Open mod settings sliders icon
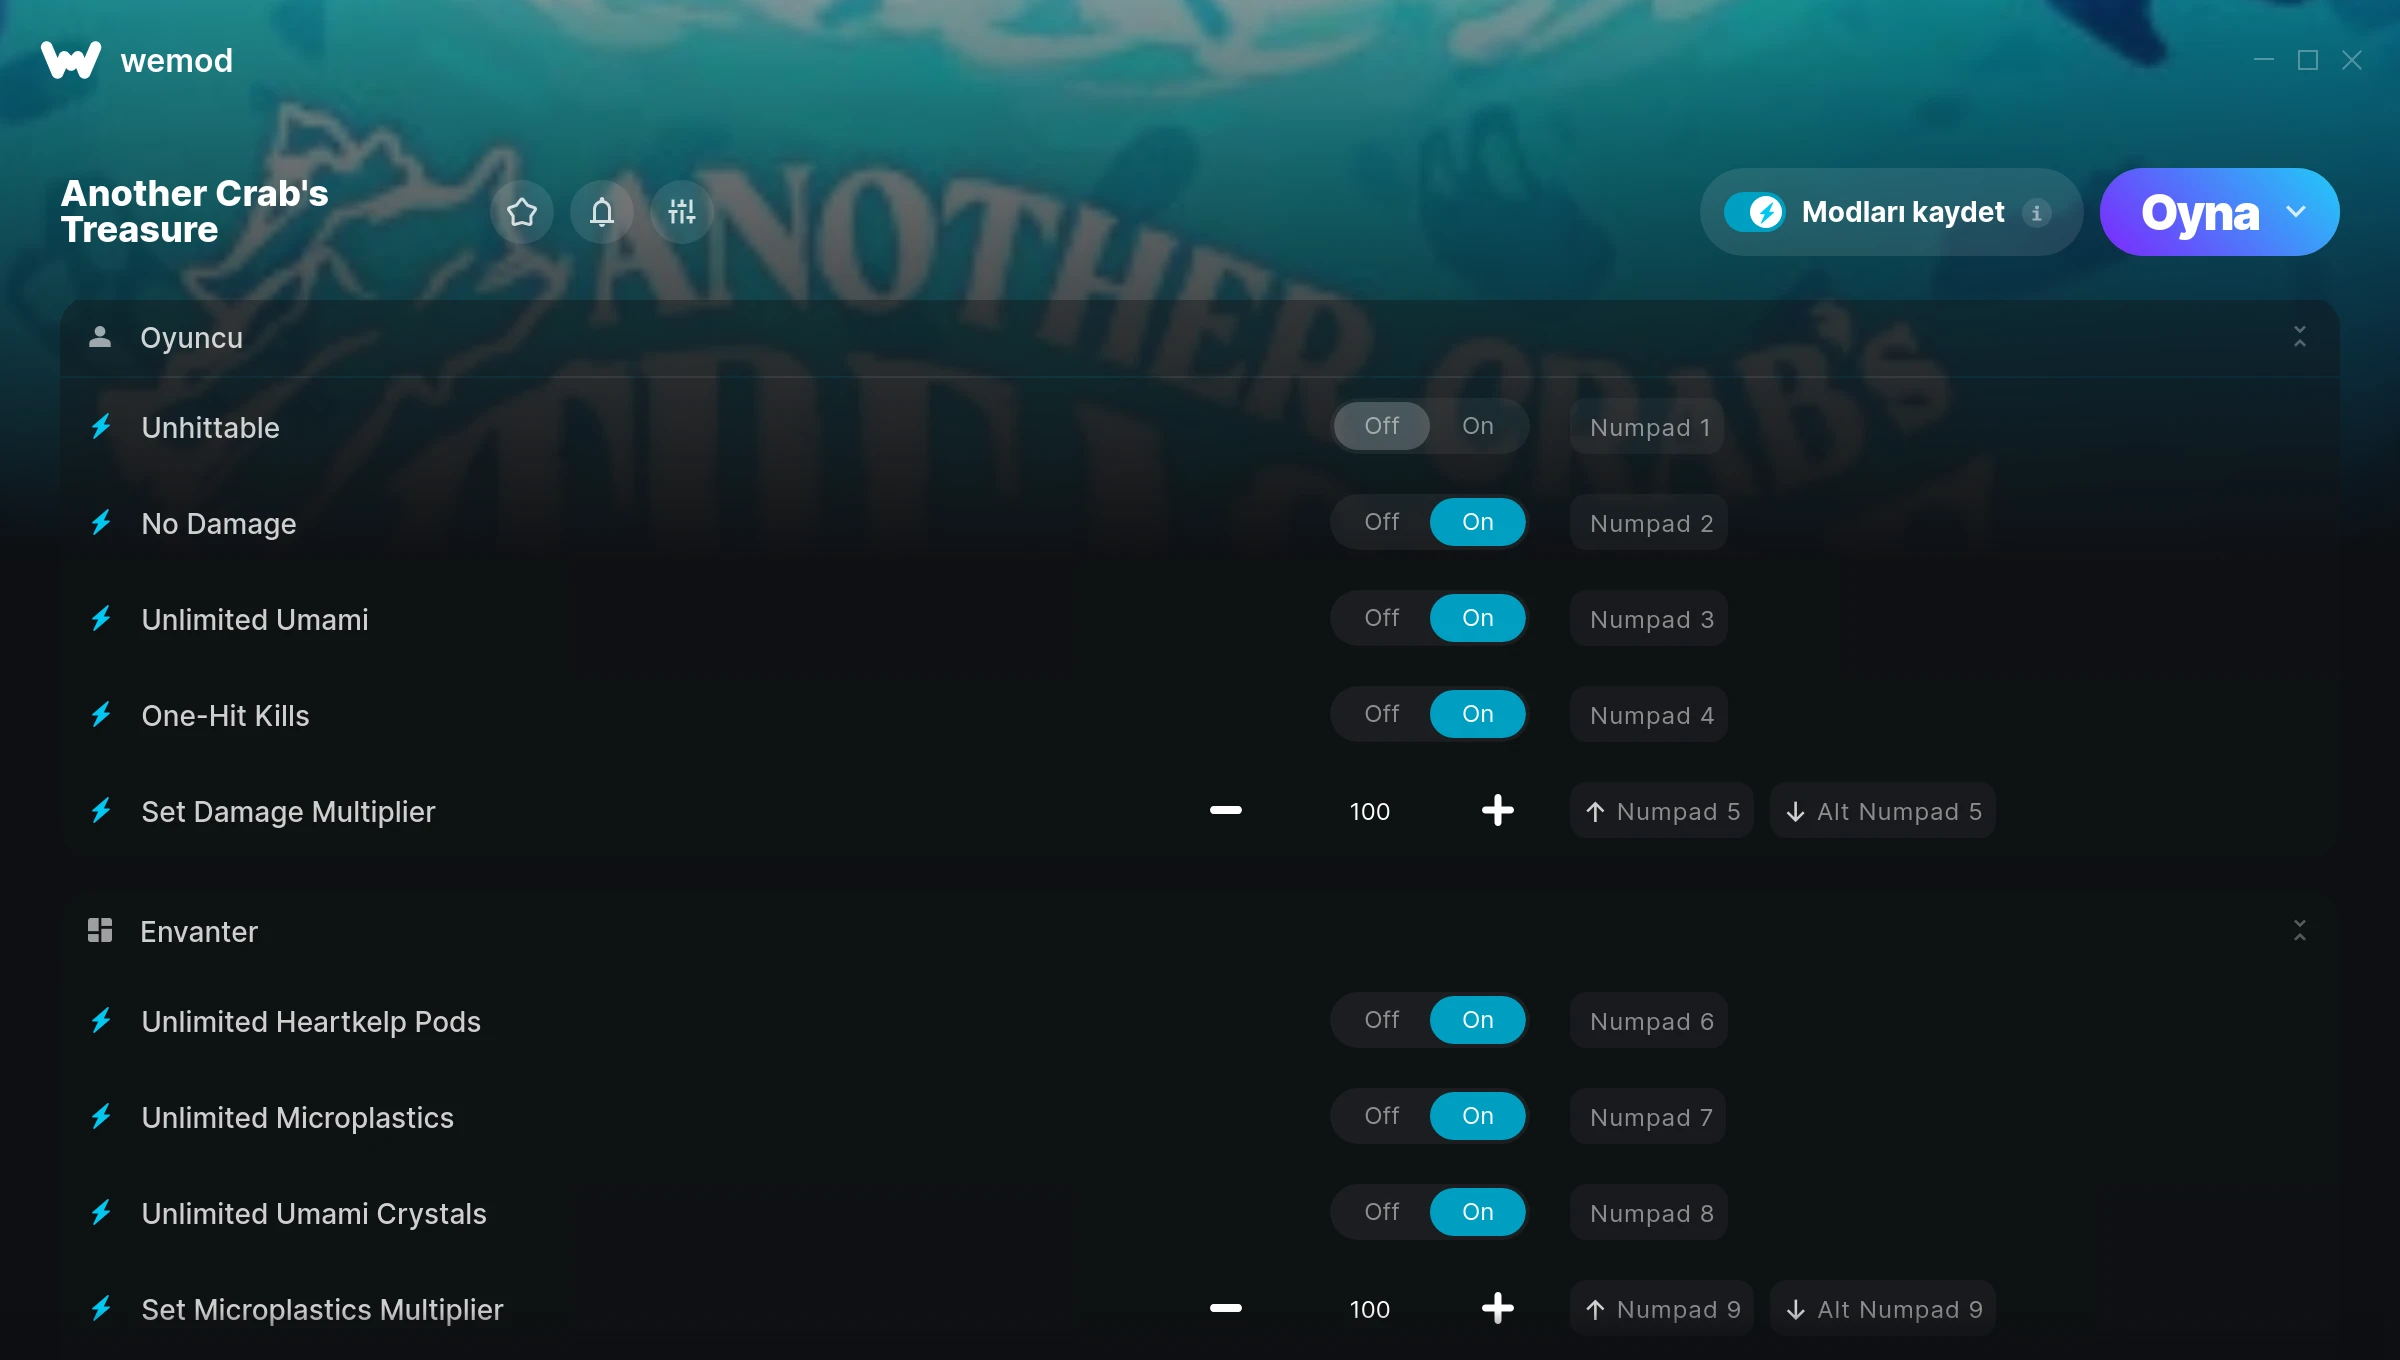 pyautogui.click(x=682, y=212)
